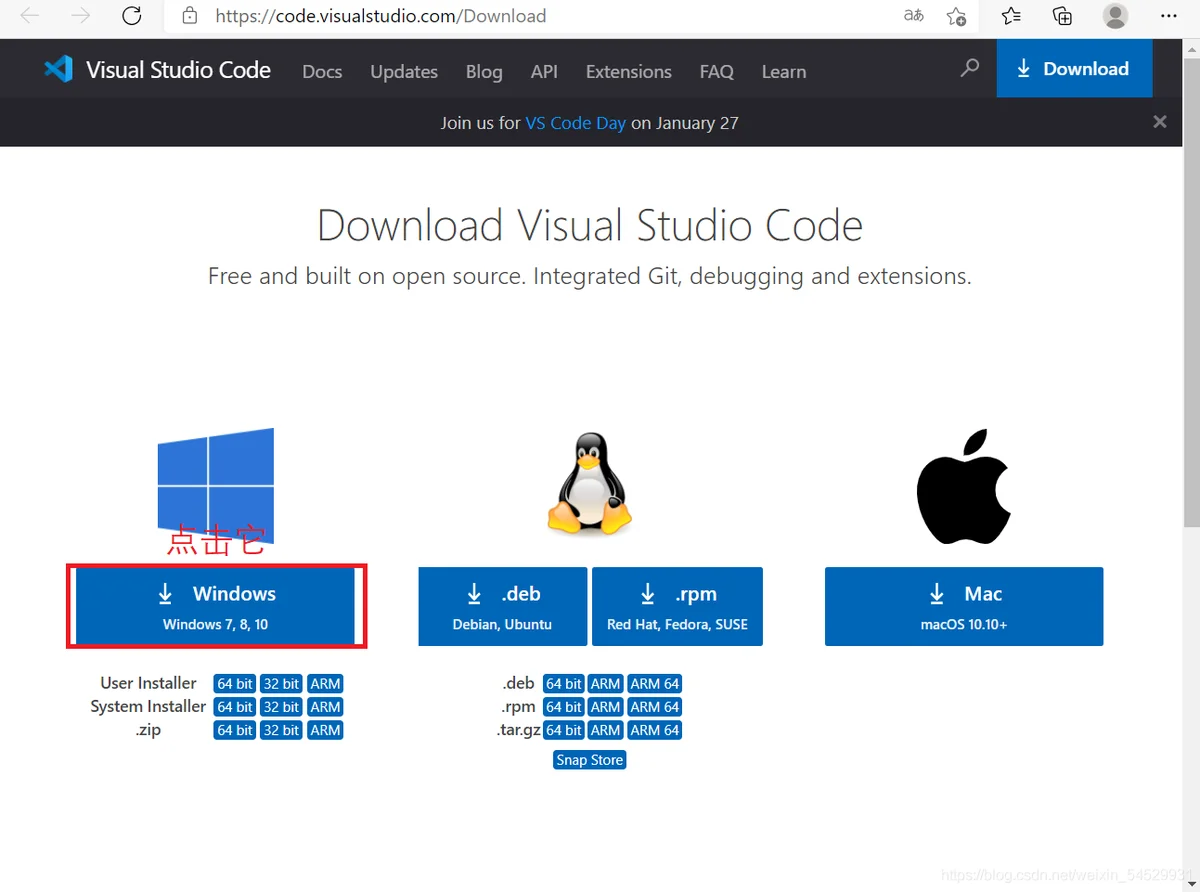Select Linux .deb 64 bit
The image size is (1200, 892).
pos(564,684)
